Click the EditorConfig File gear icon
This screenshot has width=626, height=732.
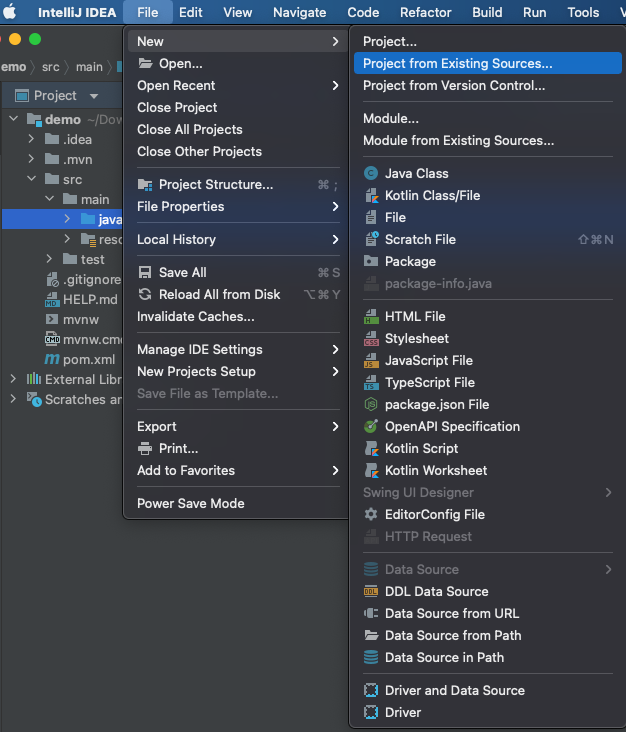(371, 514)
